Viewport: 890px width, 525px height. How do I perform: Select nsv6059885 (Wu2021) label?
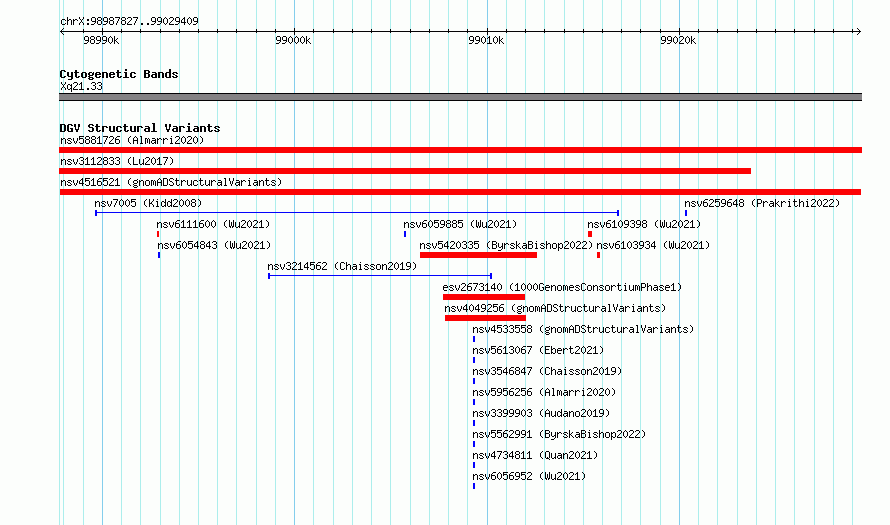click(x=460, y=224)
